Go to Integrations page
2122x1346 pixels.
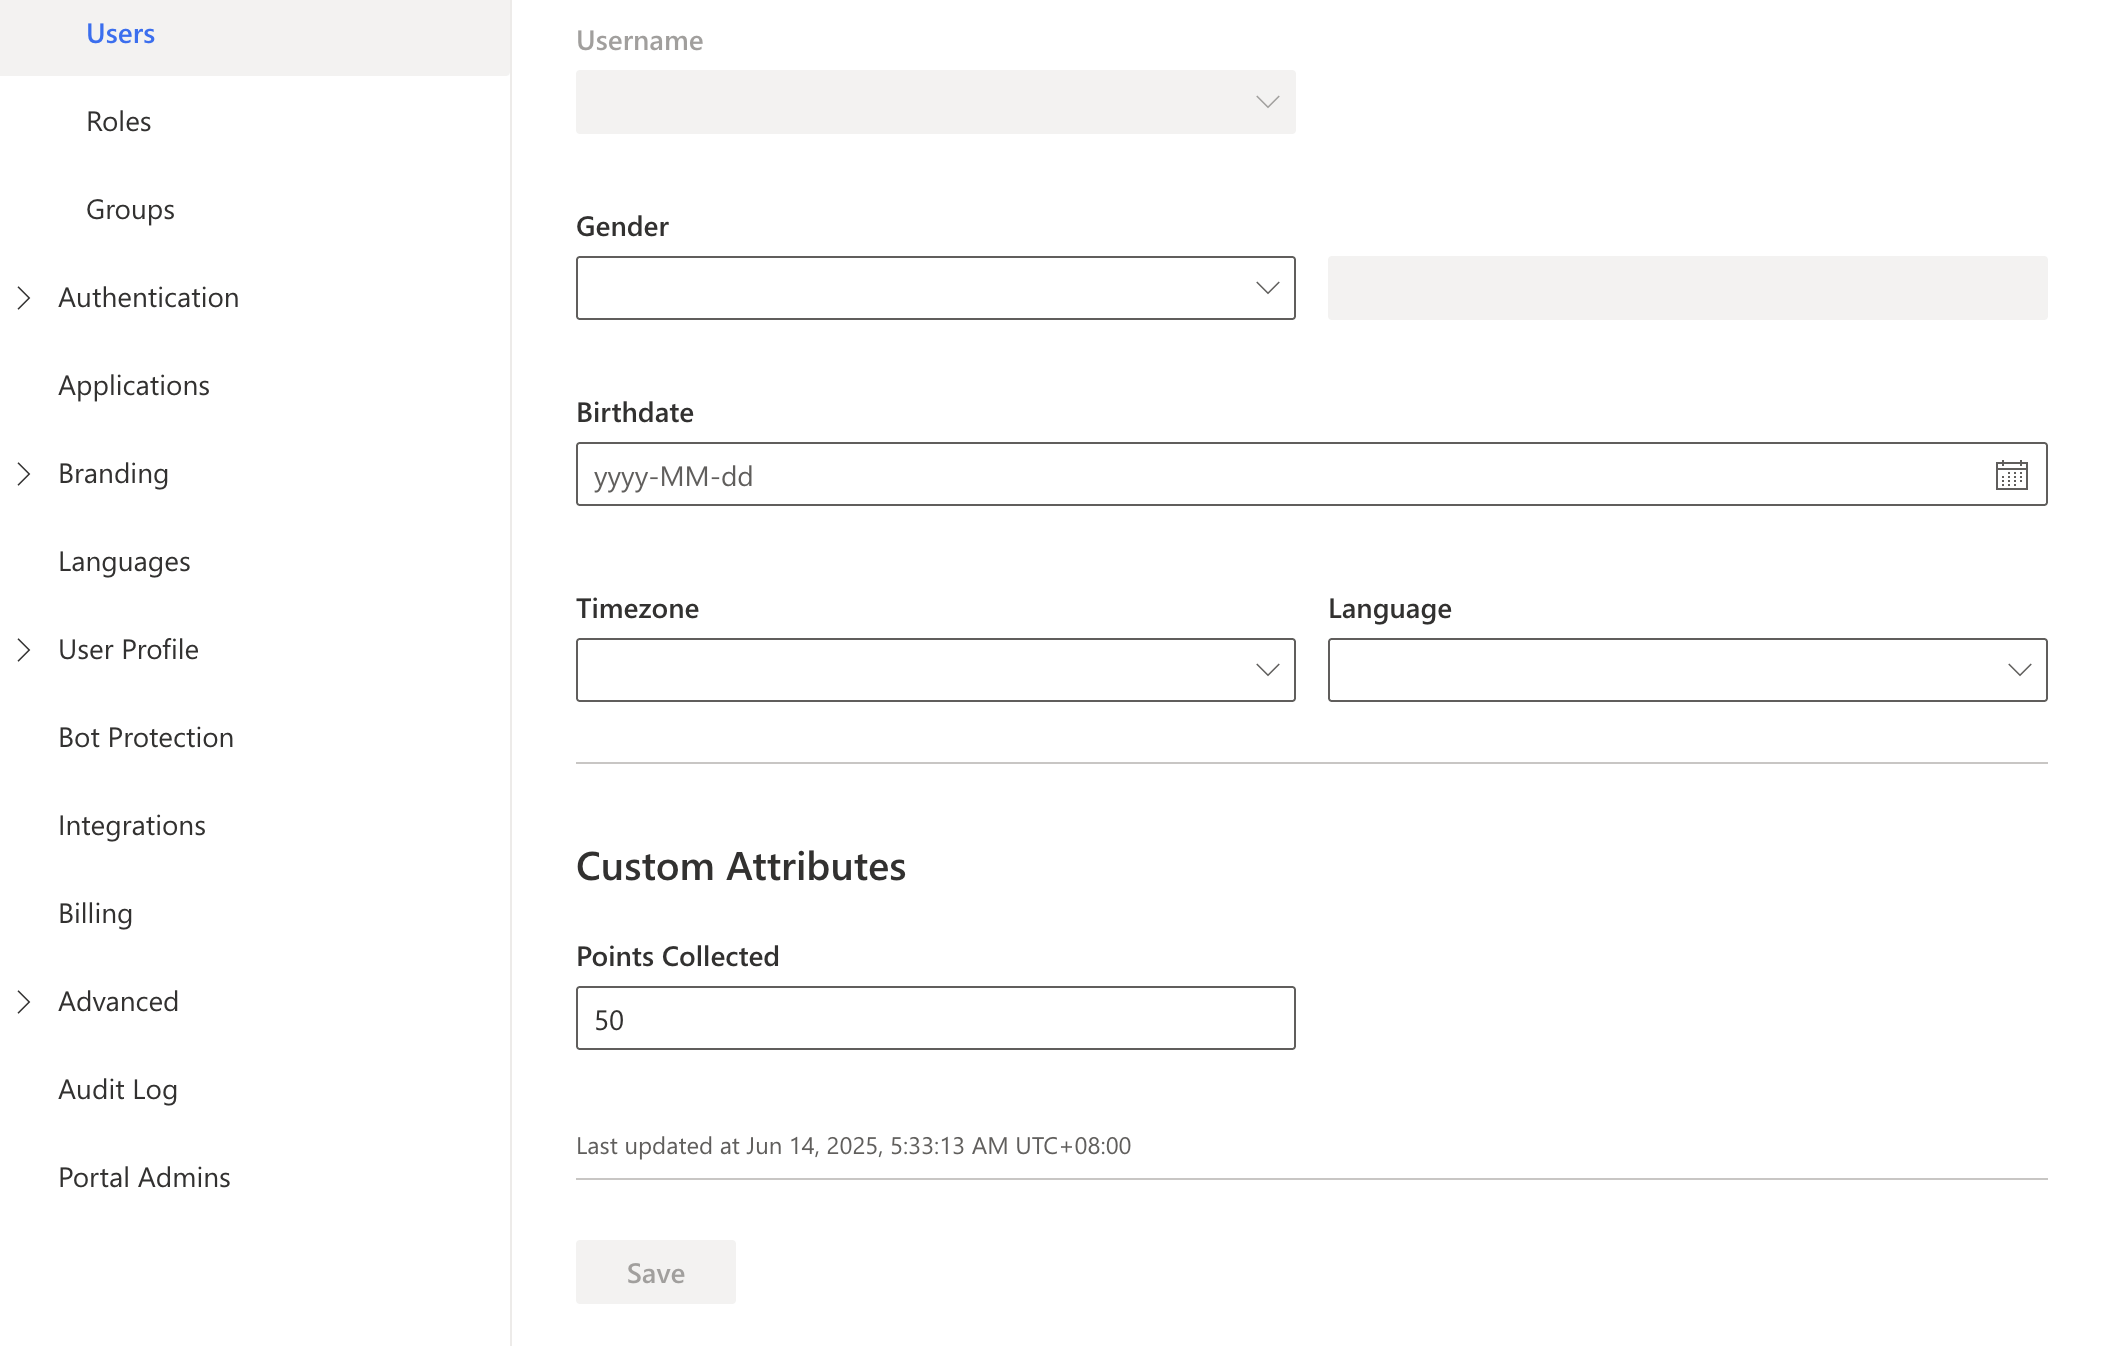pyautogui.click(x=132, y=826)
